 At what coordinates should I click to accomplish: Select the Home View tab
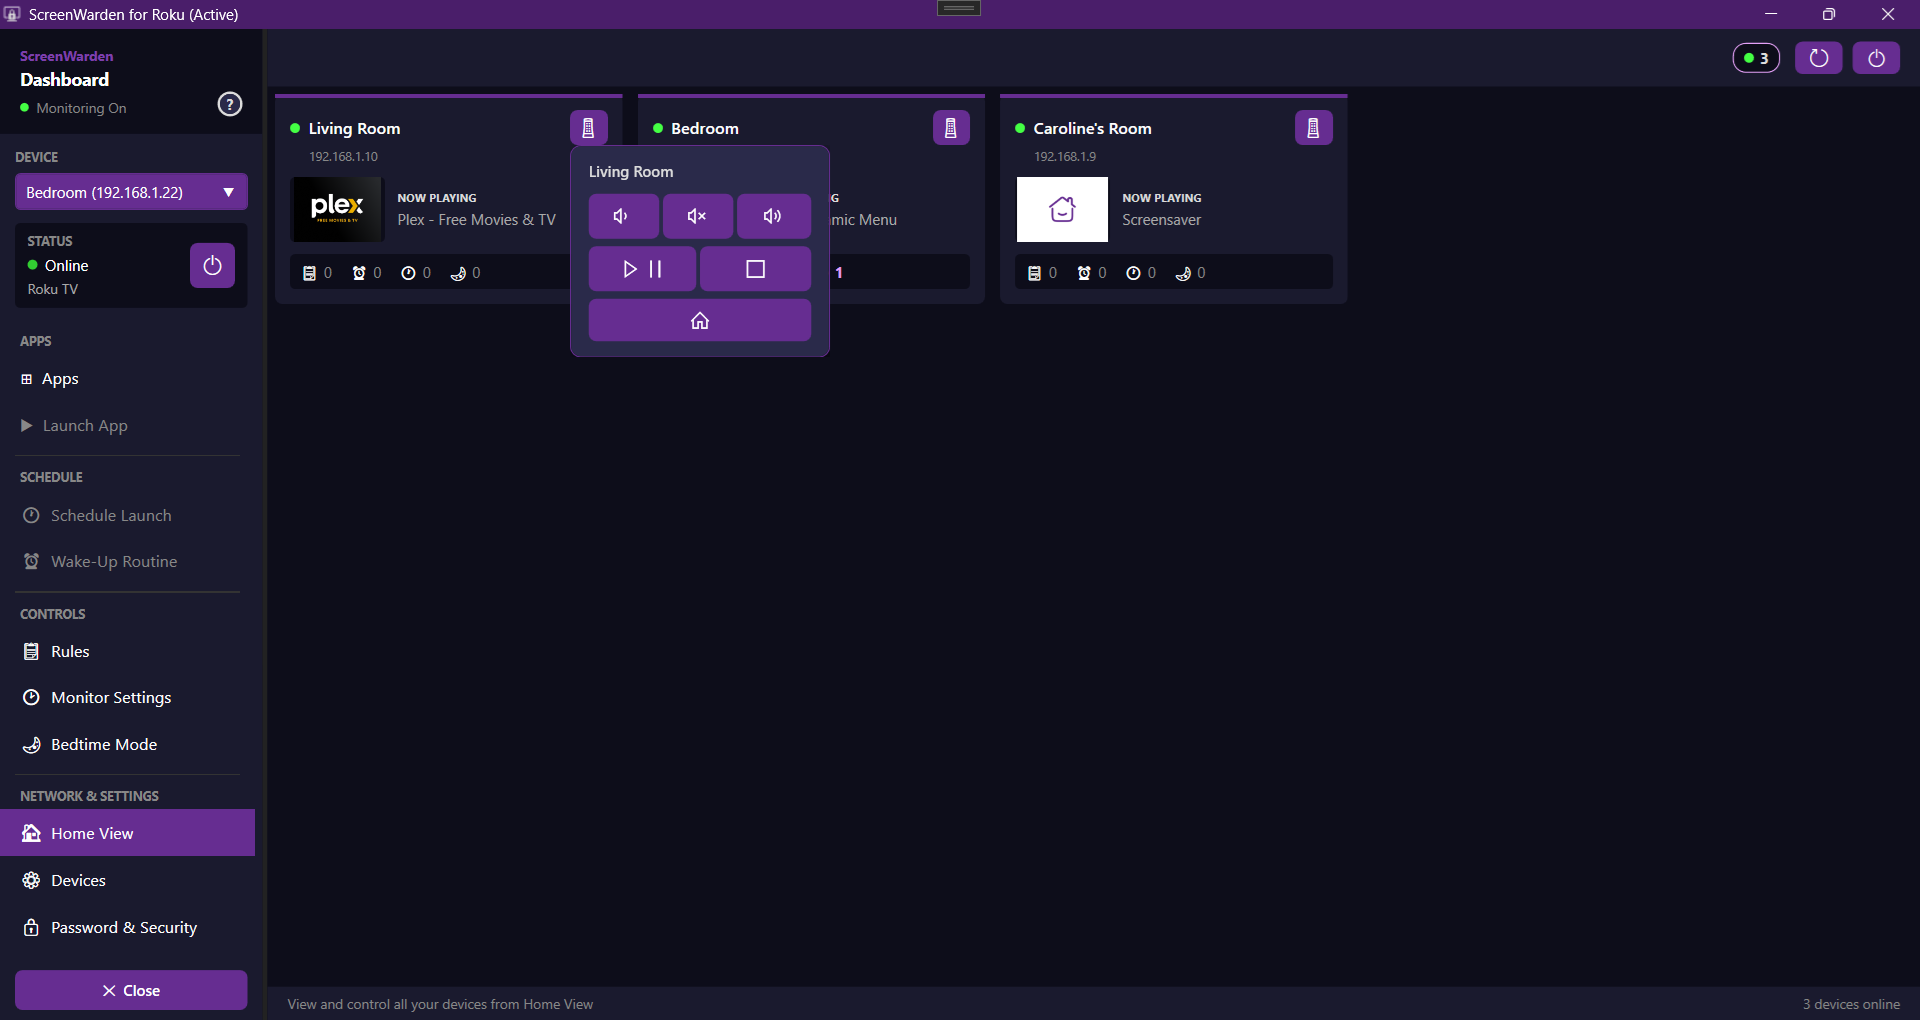point(127,833)
